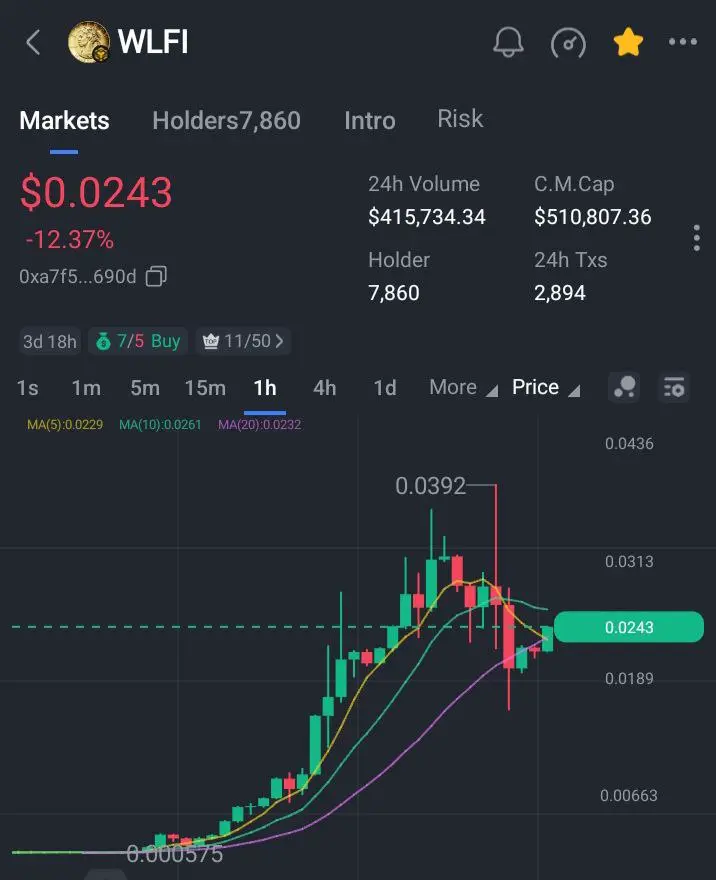Open the speedometer gauge icon

568,43
